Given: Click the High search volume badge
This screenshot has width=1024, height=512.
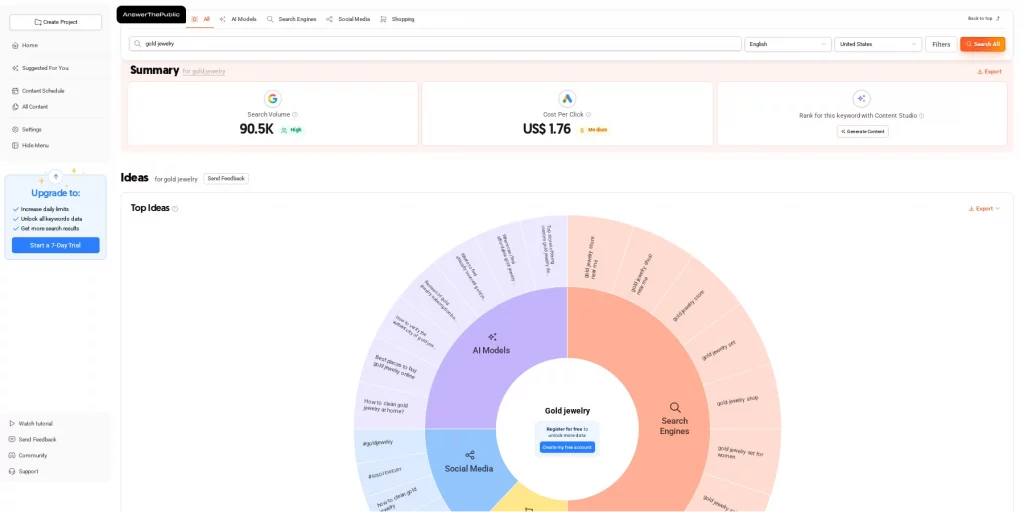Looking at the screenshot, I should [x=291, y=130].
